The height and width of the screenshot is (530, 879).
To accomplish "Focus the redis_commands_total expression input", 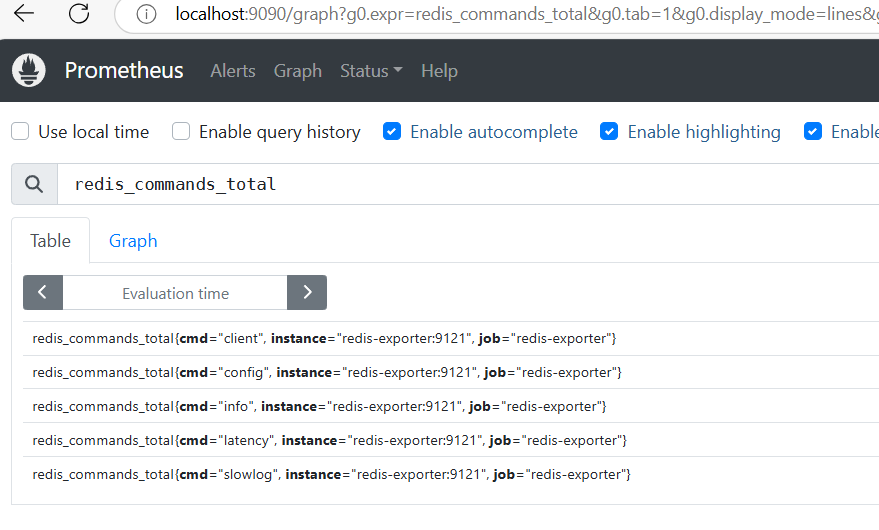I will [468, 184].
